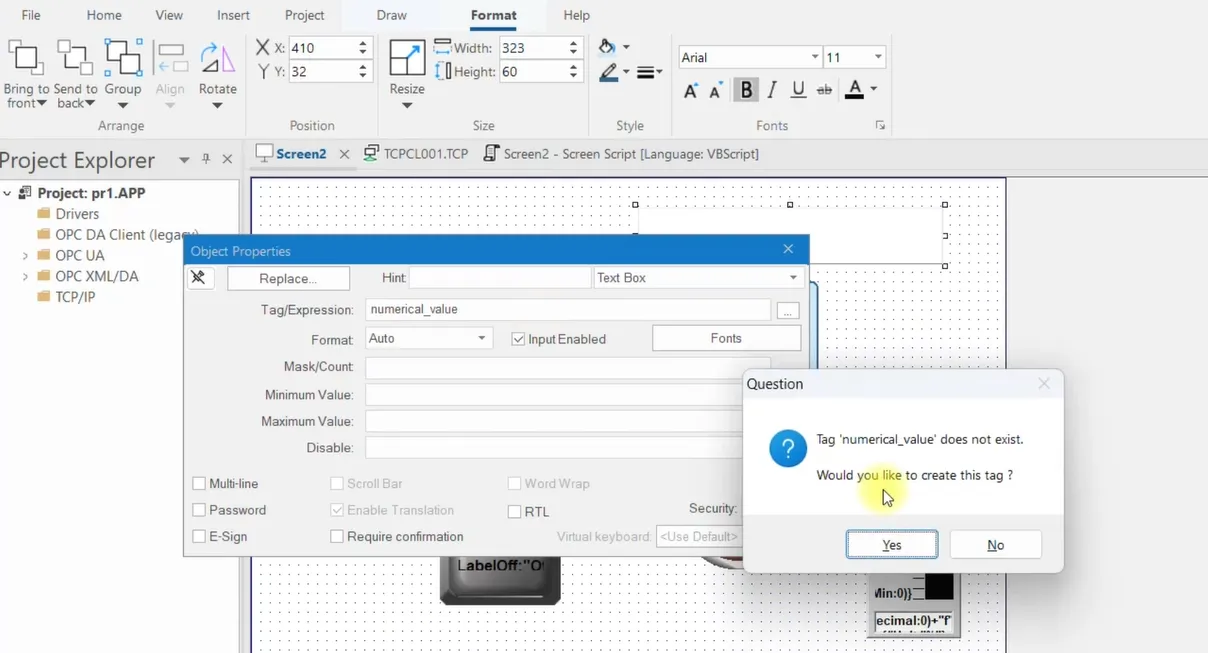The height and width of the screenshot is (653, 1208).
Task: Click the blue question mark icon
Action: click(788, 448)
